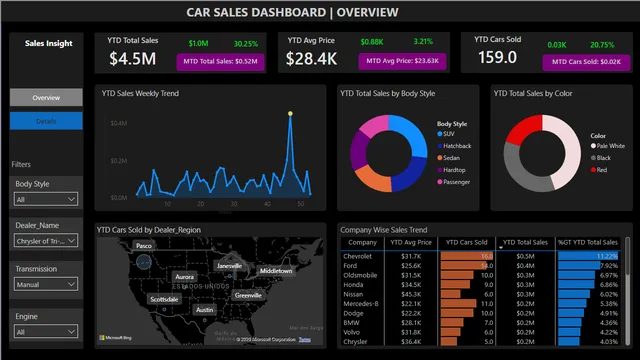Select the Chrysler row in company table

click(x=480, y=342)
